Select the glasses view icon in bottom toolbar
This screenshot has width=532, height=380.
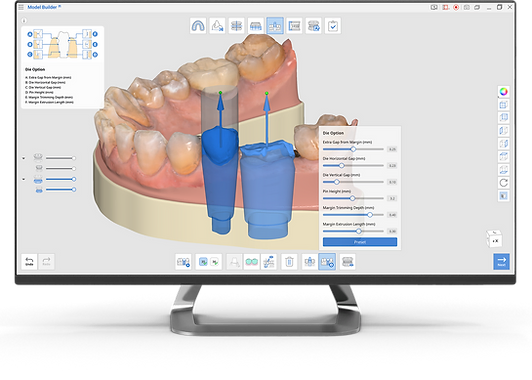251,262
